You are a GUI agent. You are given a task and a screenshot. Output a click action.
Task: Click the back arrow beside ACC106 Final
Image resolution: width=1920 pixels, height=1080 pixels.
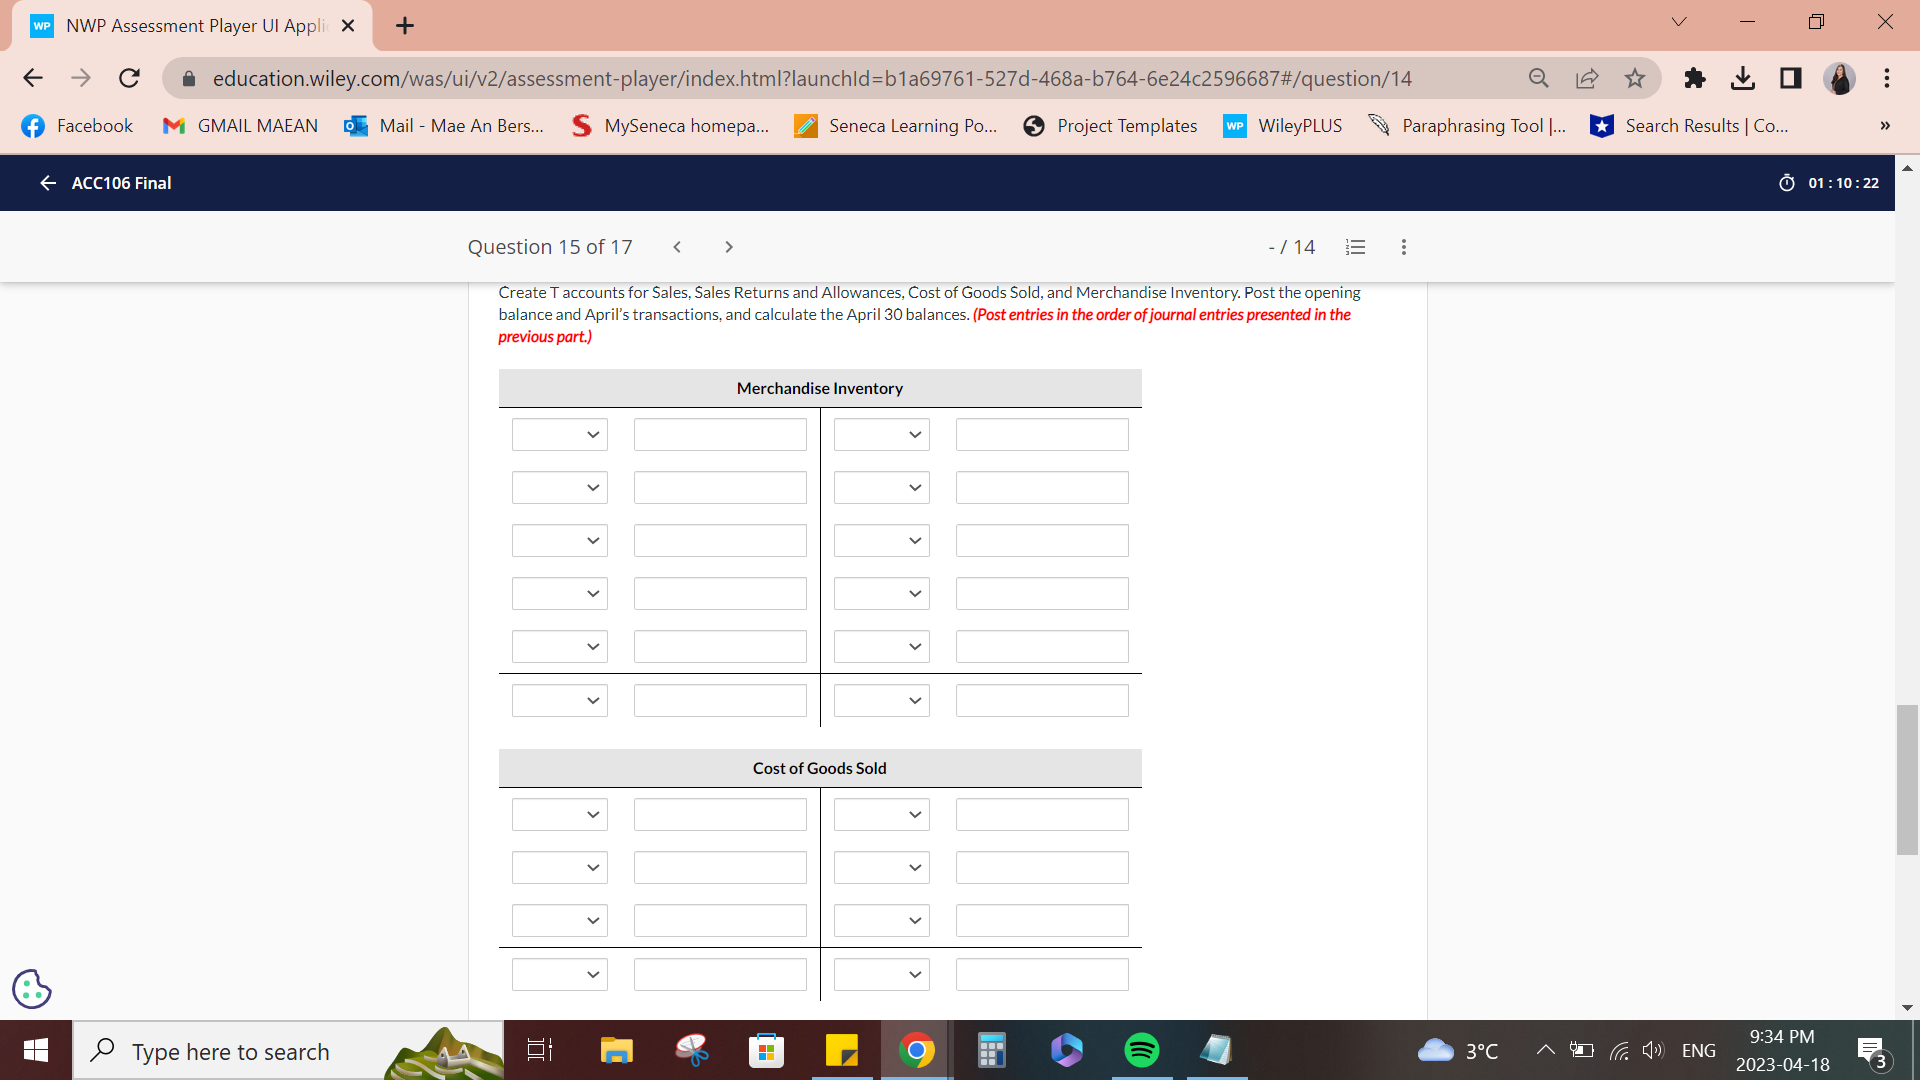(47, 183)
